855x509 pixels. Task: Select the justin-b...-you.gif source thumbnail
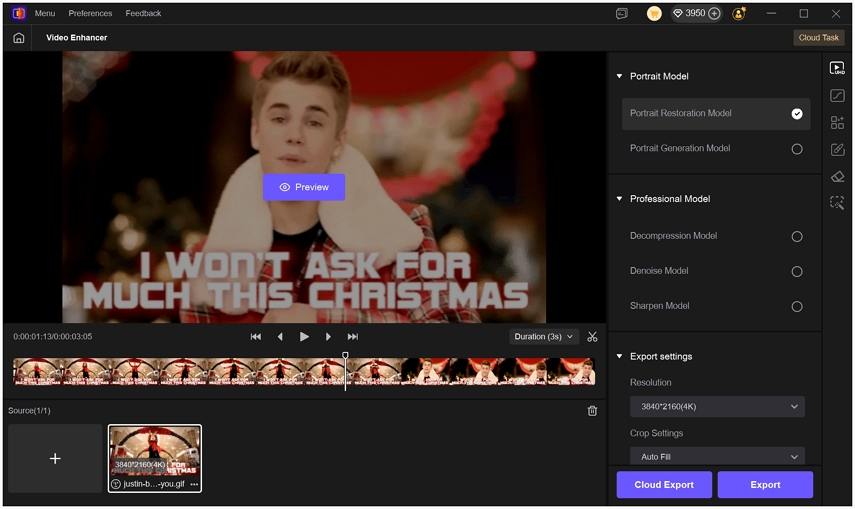(155, 458)
